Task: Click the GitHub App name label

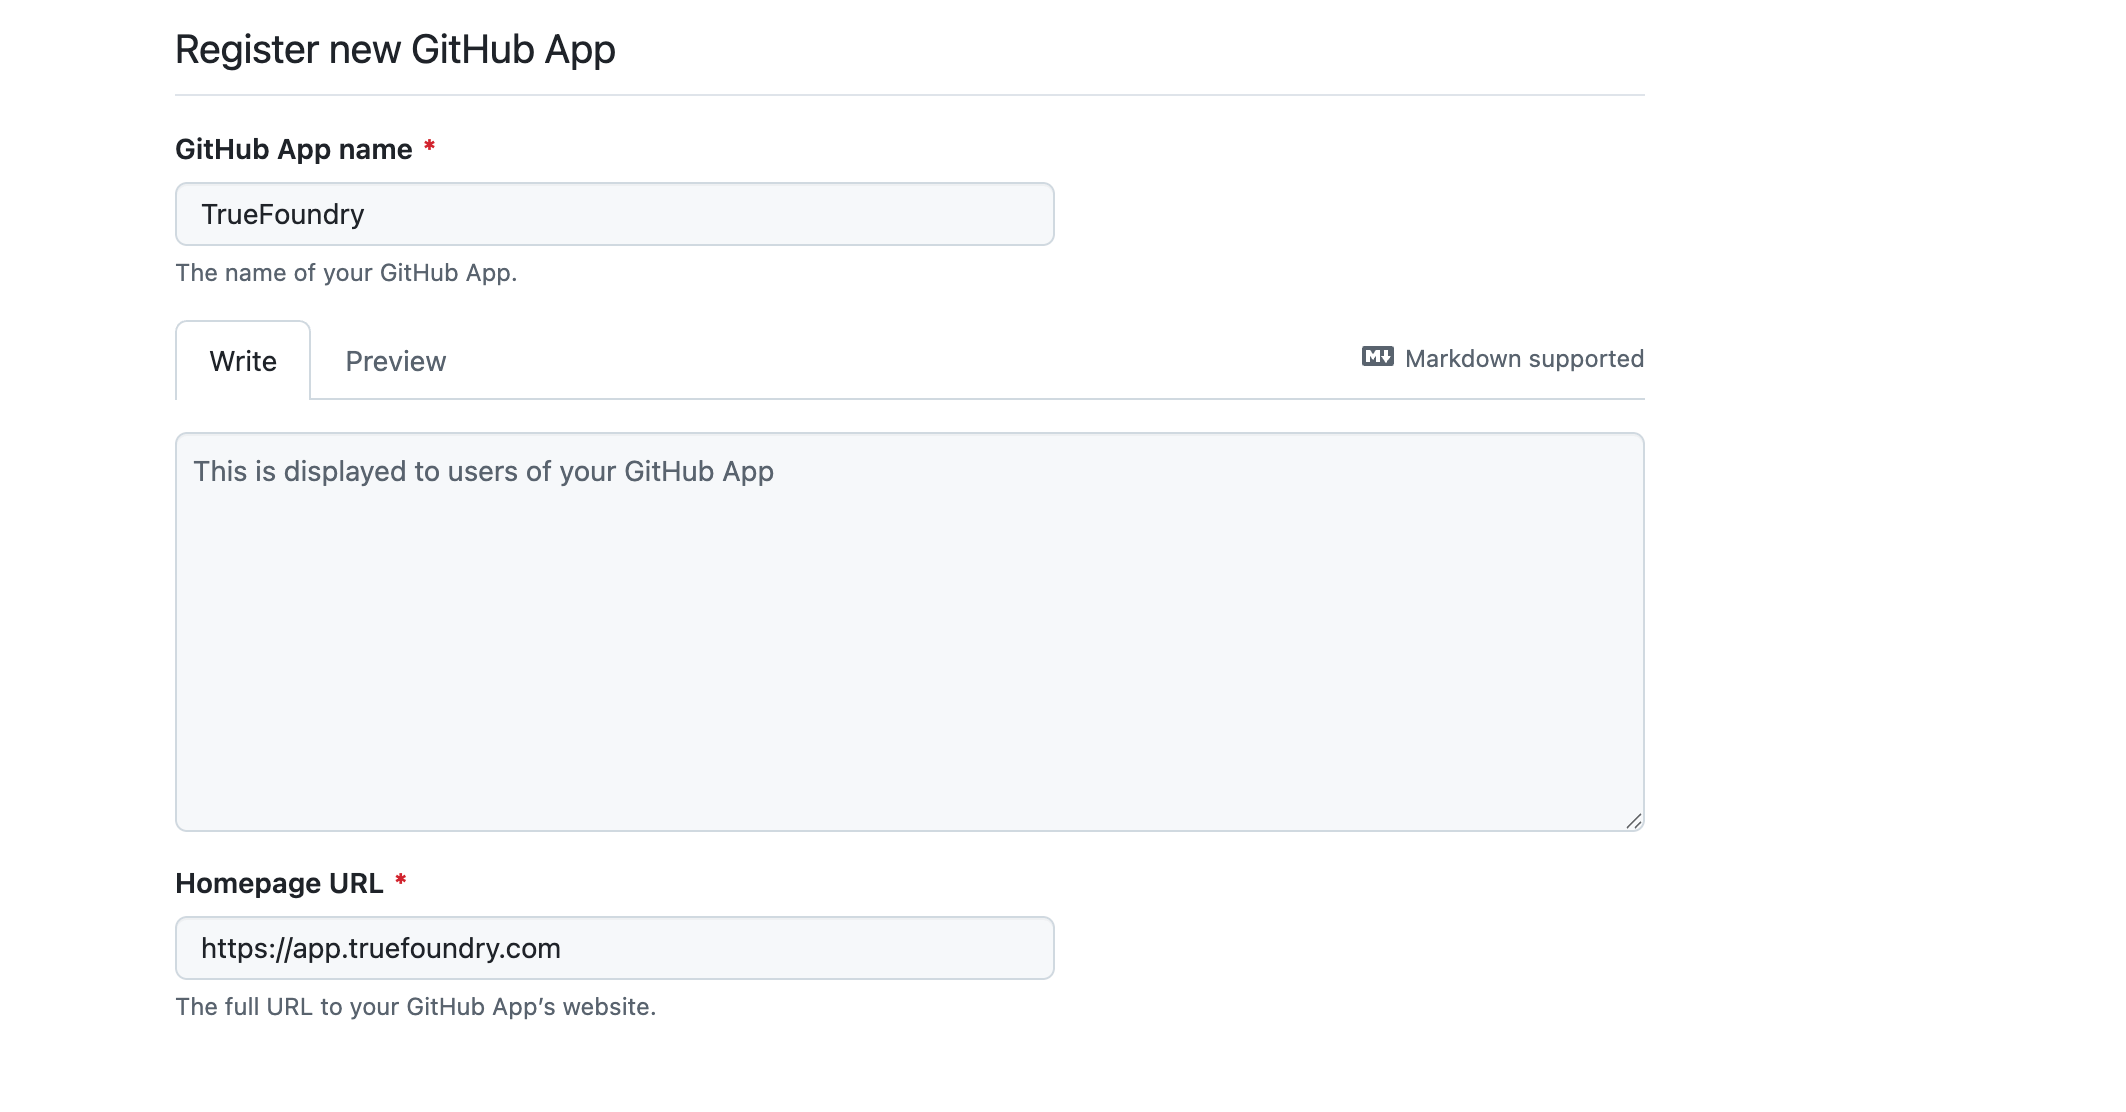Action: point(293,149)
